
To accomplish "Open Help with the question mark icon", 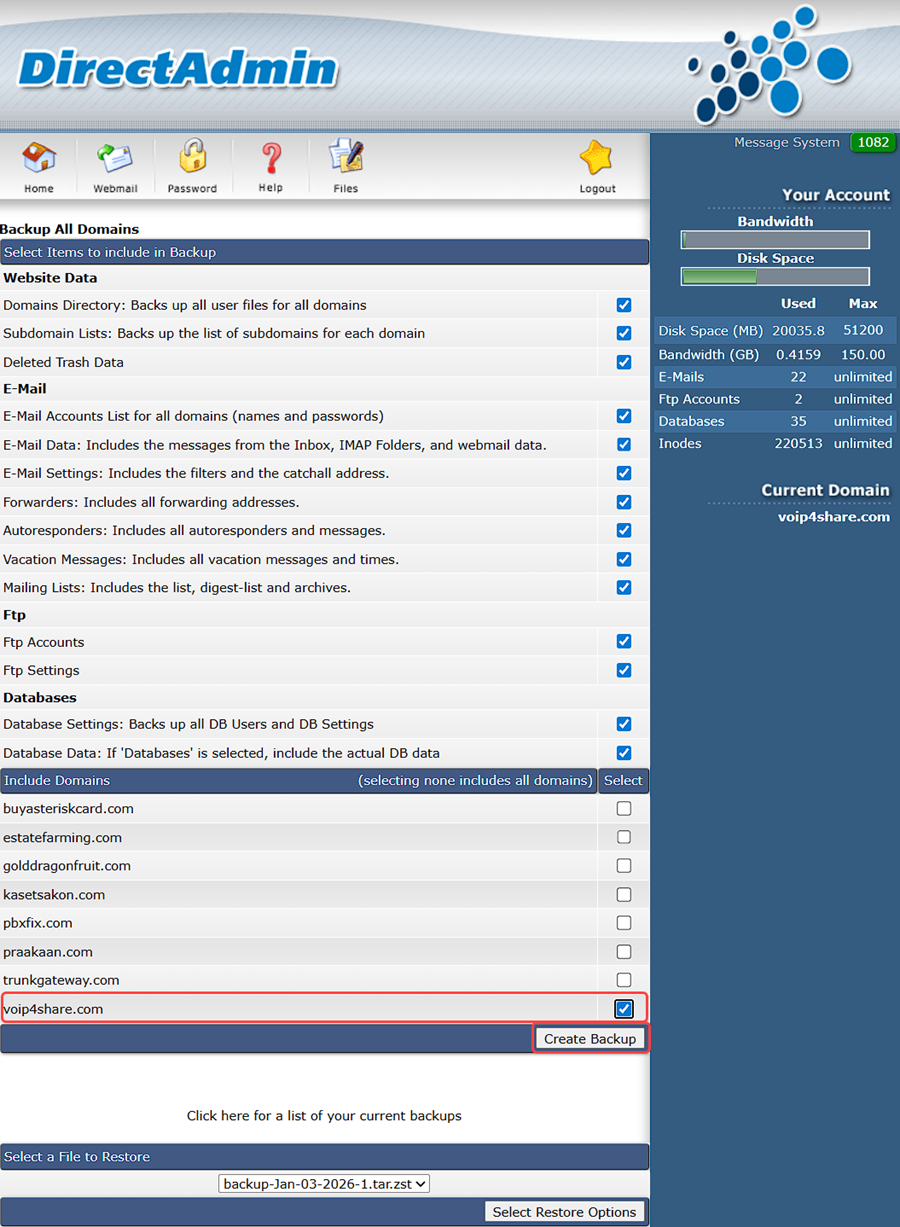I will pyautogui.click(x=270, y=158).
